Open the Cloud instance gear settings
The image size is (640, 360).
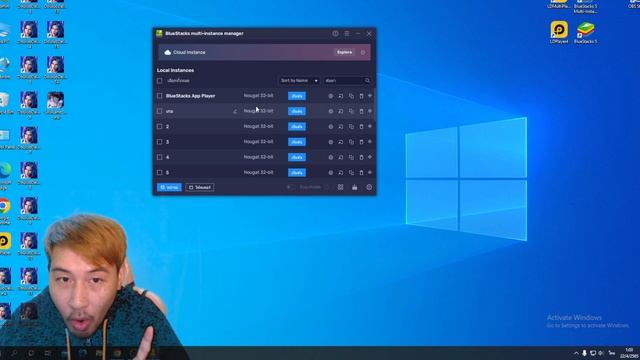pyautogui.click(x=363, y=52)
